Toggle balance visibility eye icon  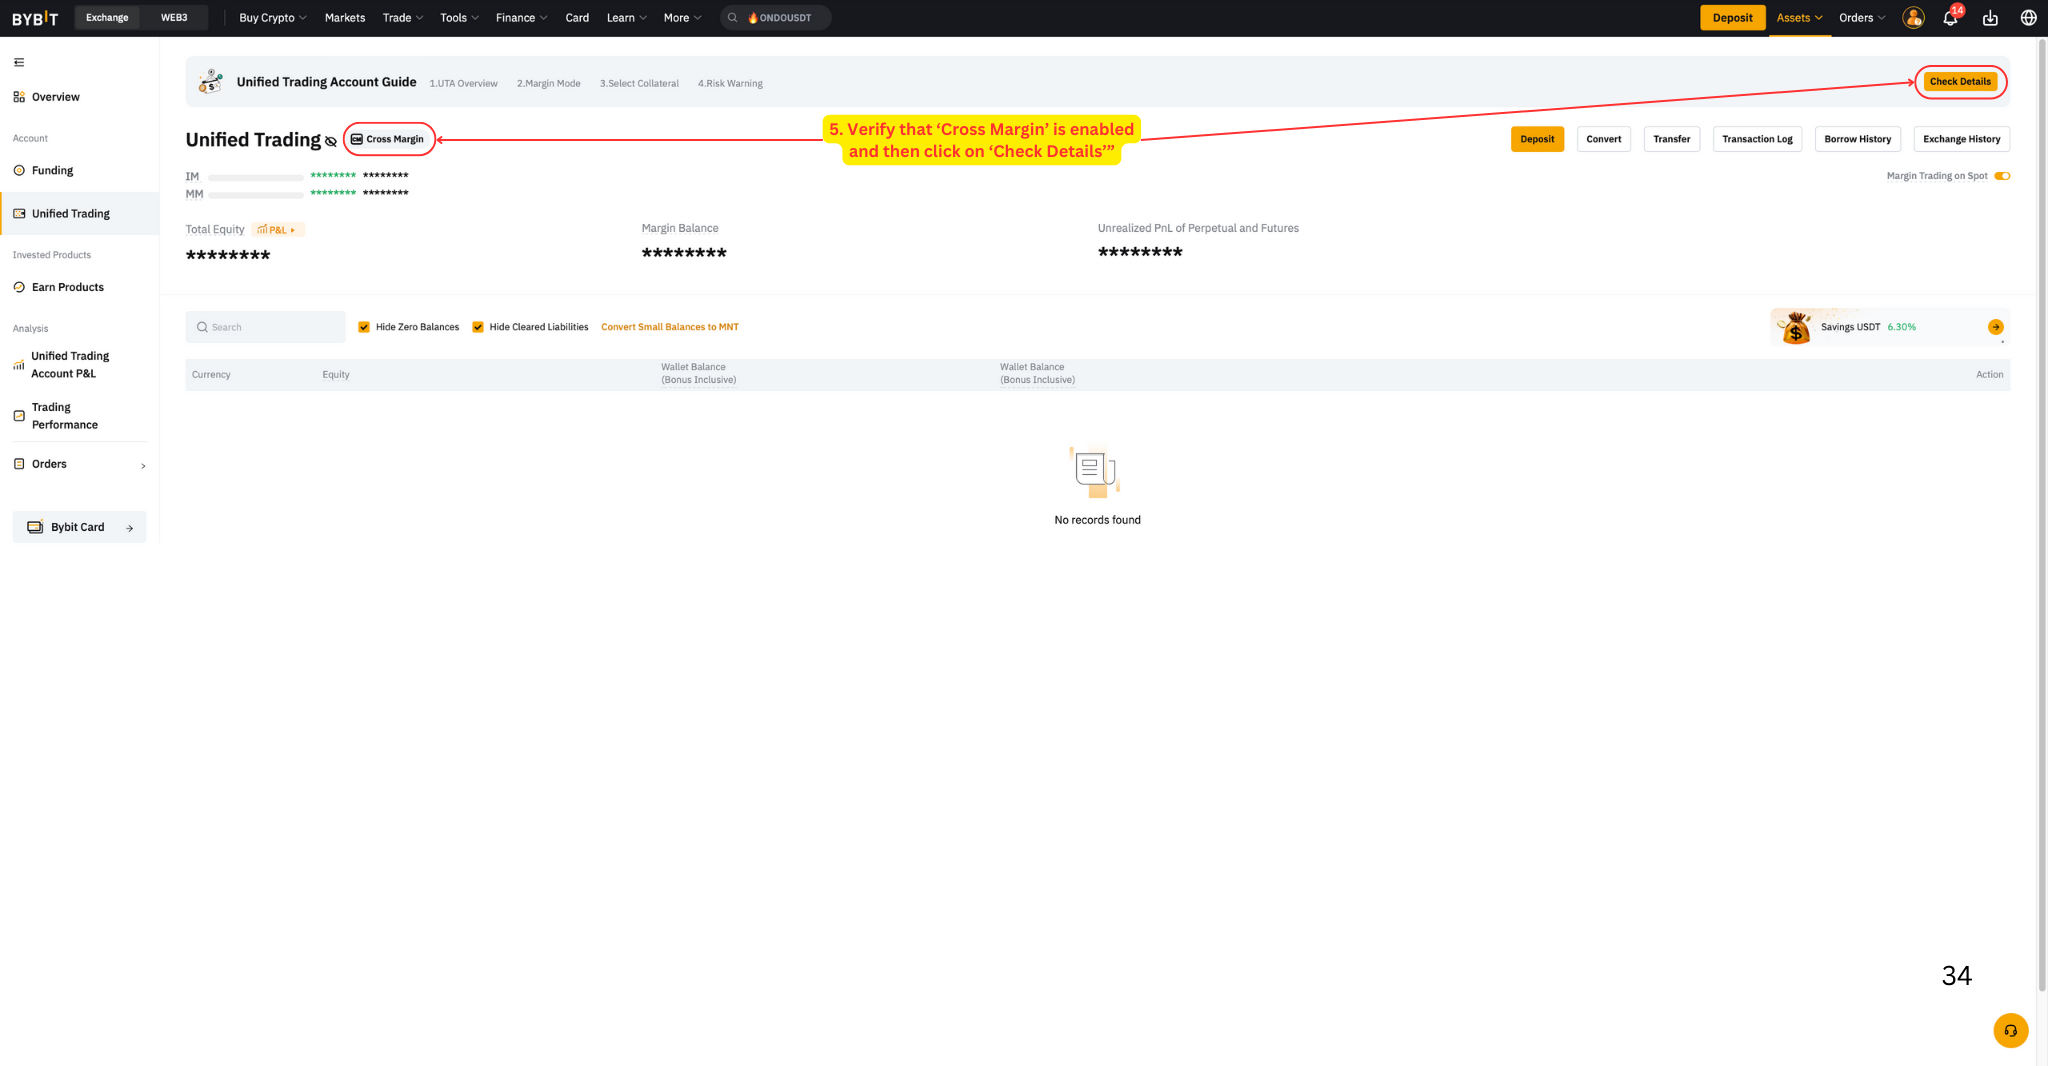[x=331, y=141]
